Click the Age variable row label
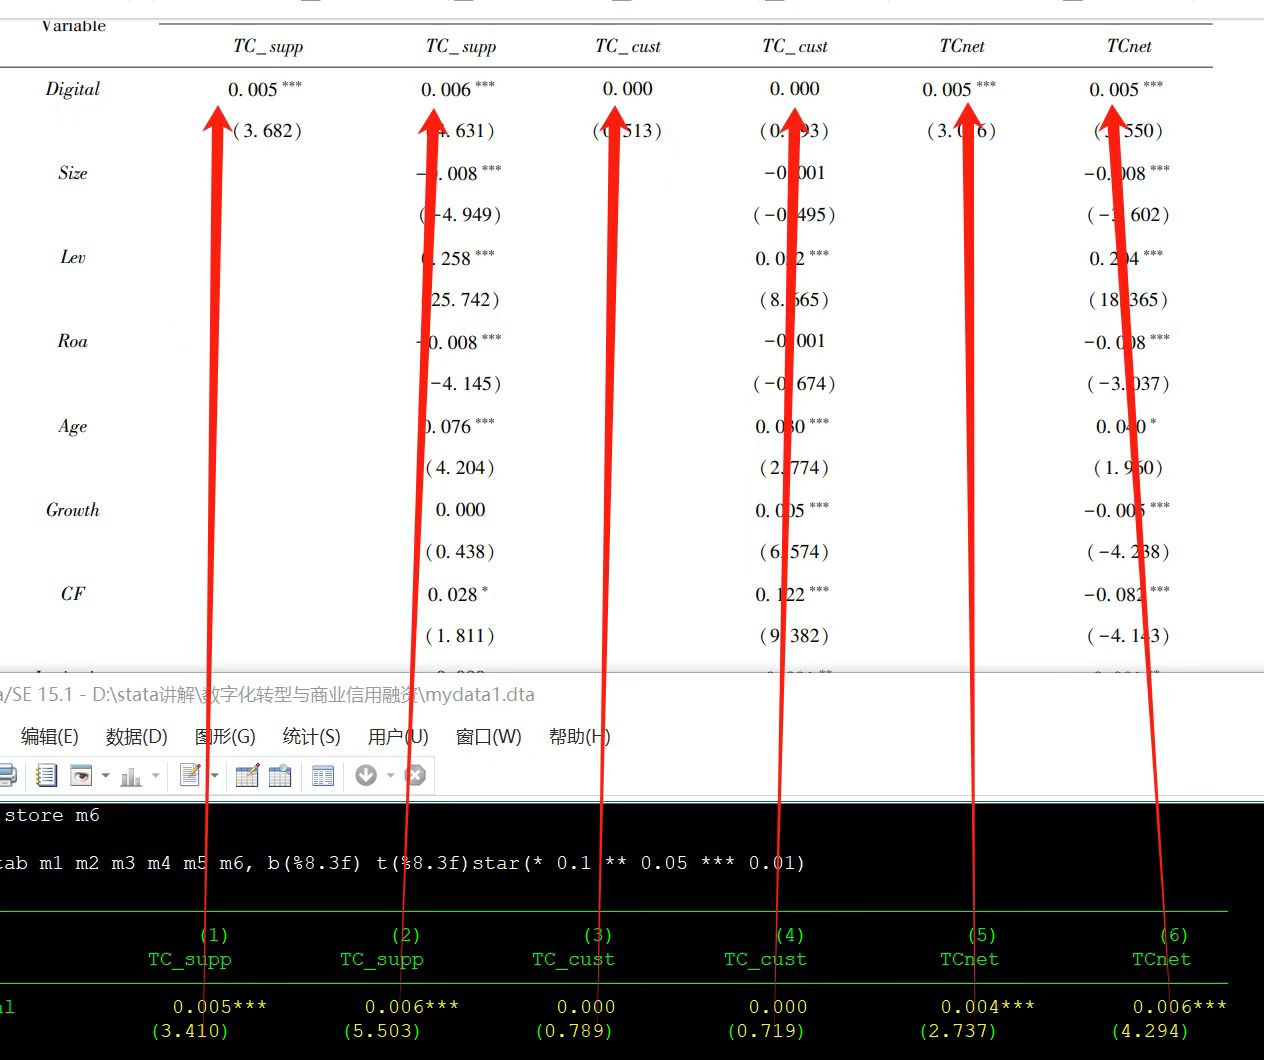This screenshot has height=1060, width=1264. (x=73, y=426)
